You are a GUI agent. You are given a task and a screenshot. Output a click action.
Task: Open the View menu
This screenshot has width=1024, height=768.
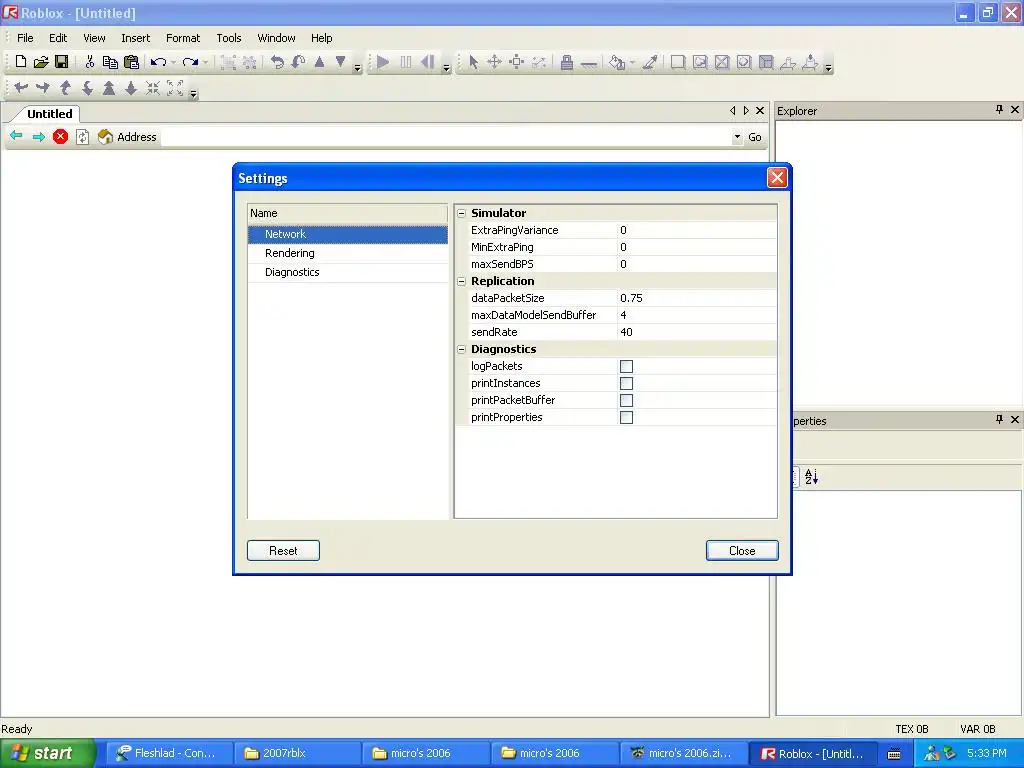(x=94, y=38)
